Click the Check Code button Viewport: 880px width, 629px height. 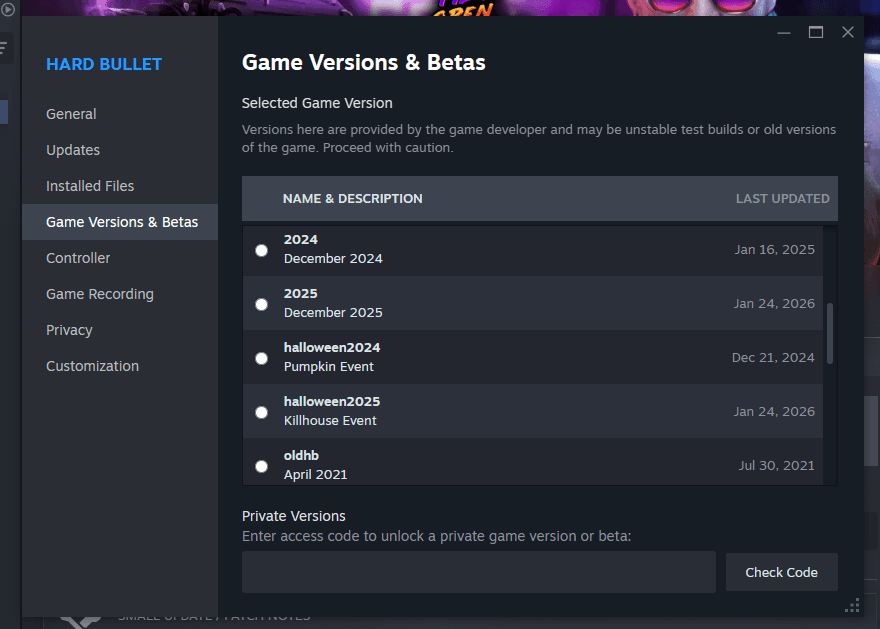pyautogui.click(x=782, y=572)
